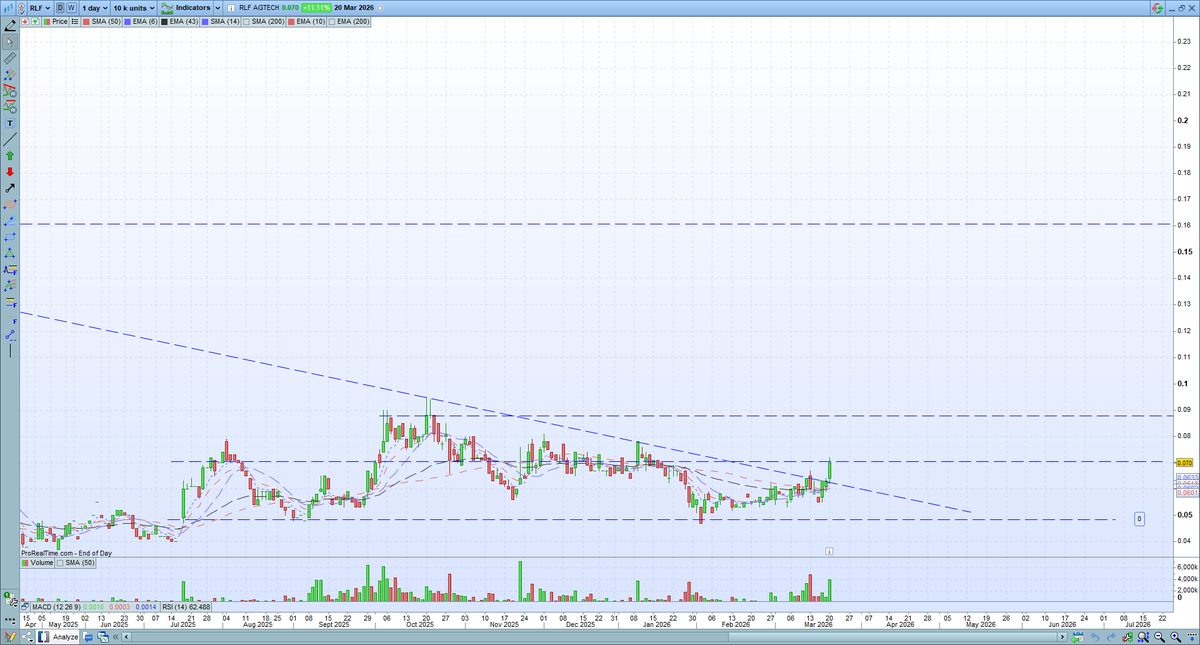The image size is (1200, 645).
Task: Enable SMA (200) indicator
Action: tap(263, 22)
